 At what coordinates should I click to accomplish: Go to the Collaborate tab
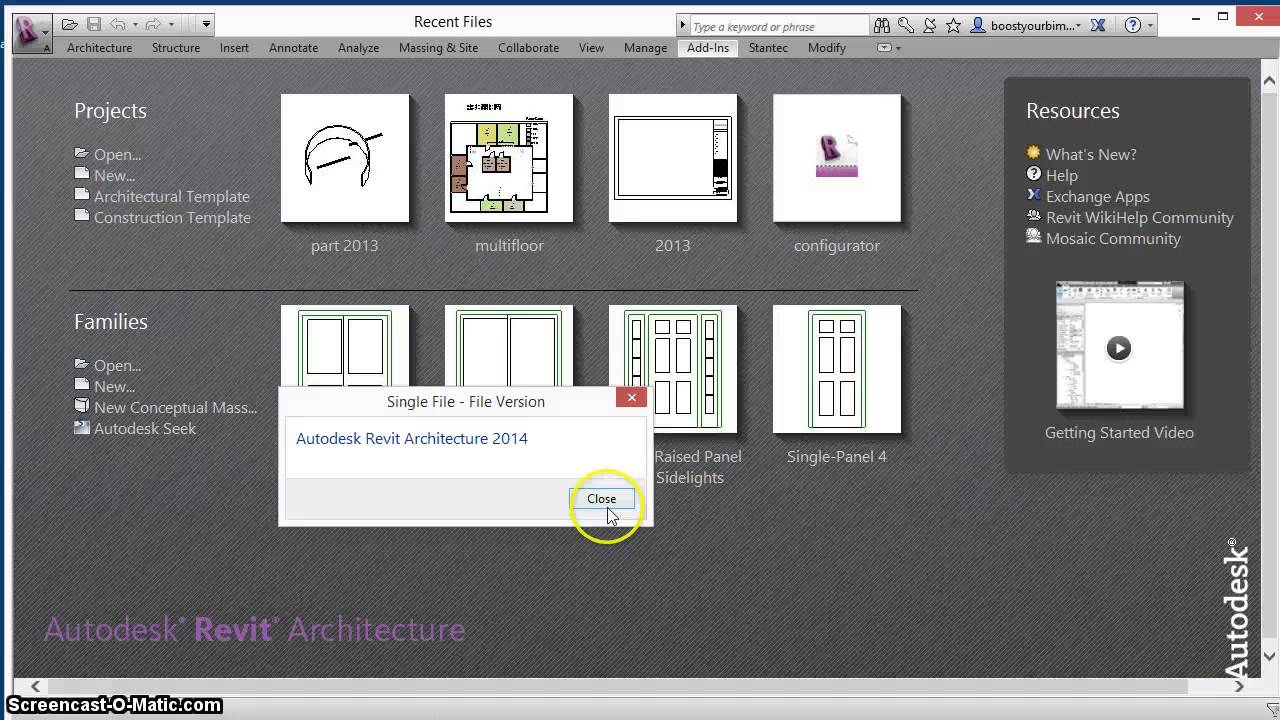(x=528, y=47)
